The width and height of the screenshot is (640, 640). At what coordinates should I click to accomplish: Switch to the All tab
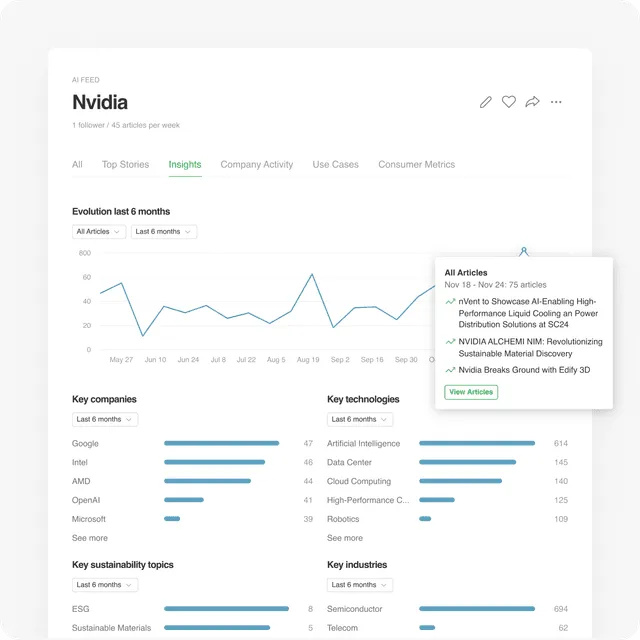click(x=77, y=164)
